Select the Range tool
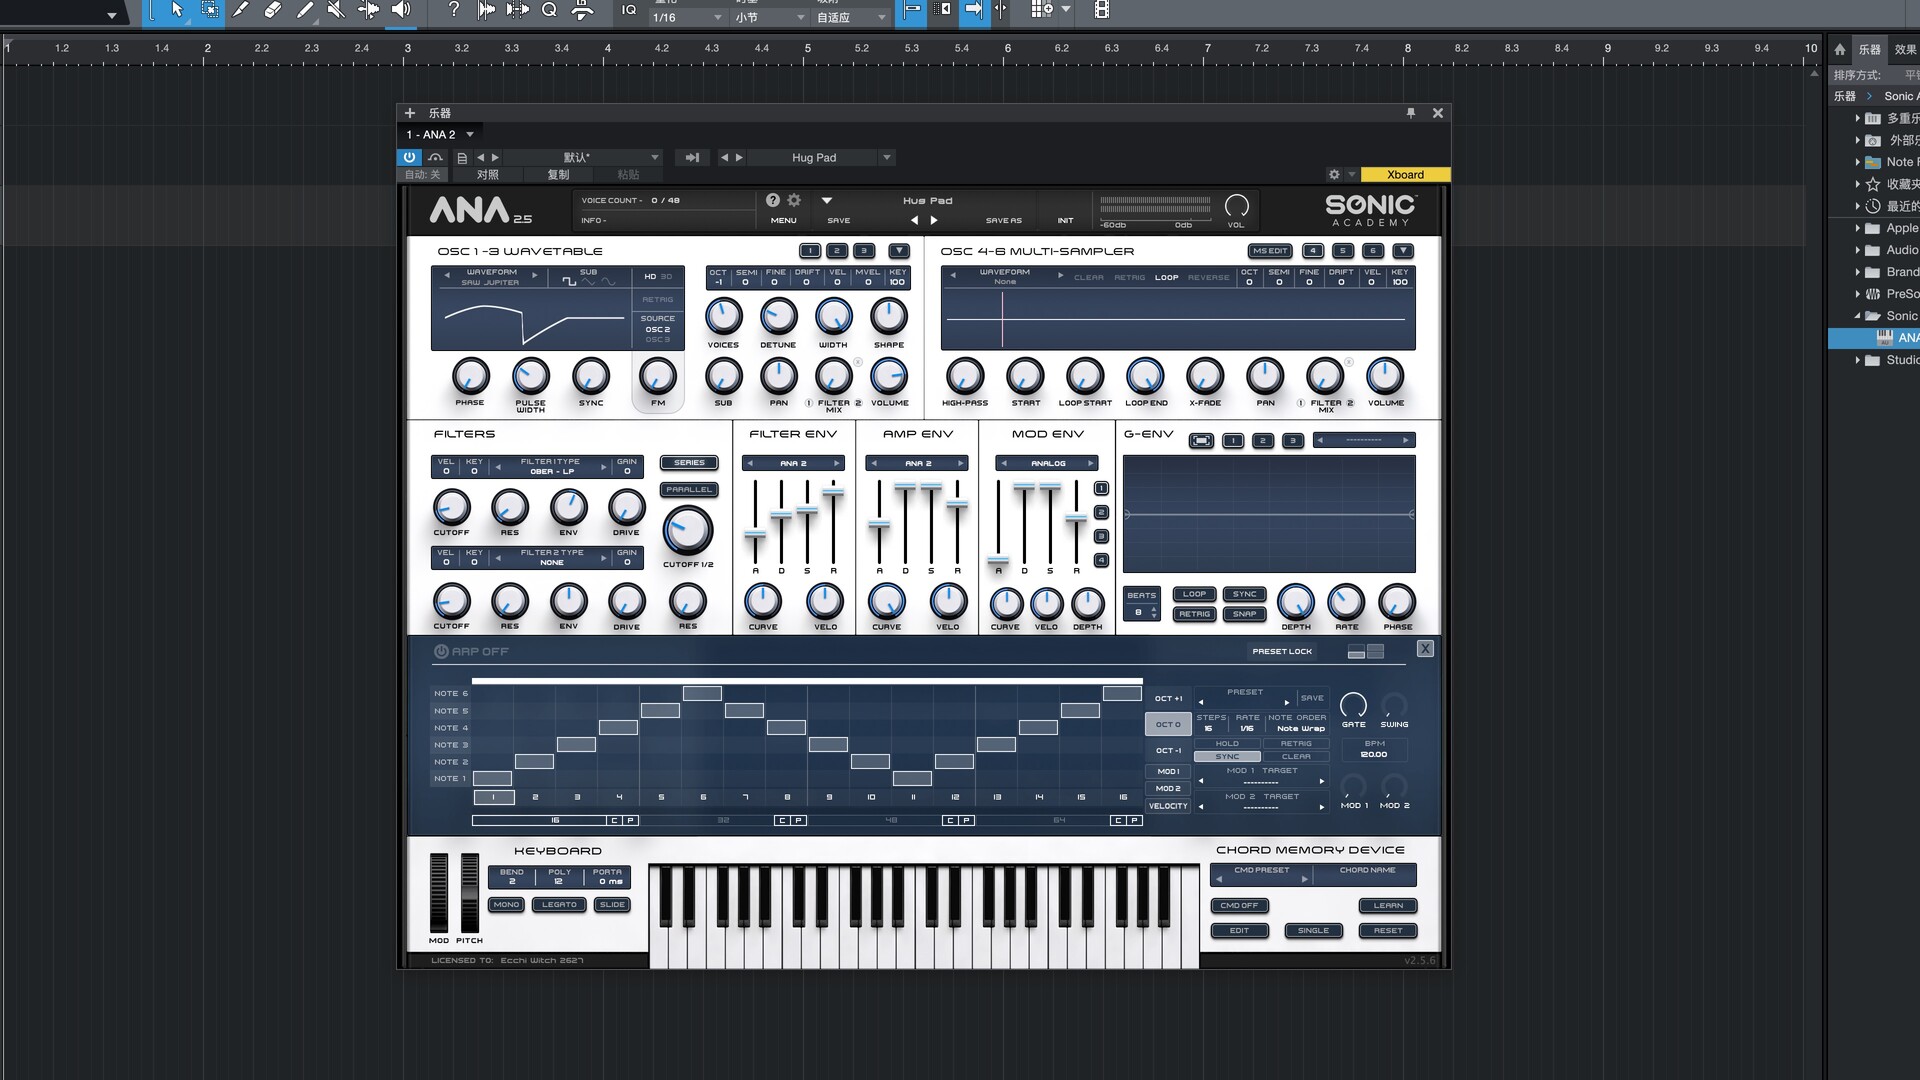This screenshot has width=1920, height=1080. pyautogui.click(x=210, y=10)
